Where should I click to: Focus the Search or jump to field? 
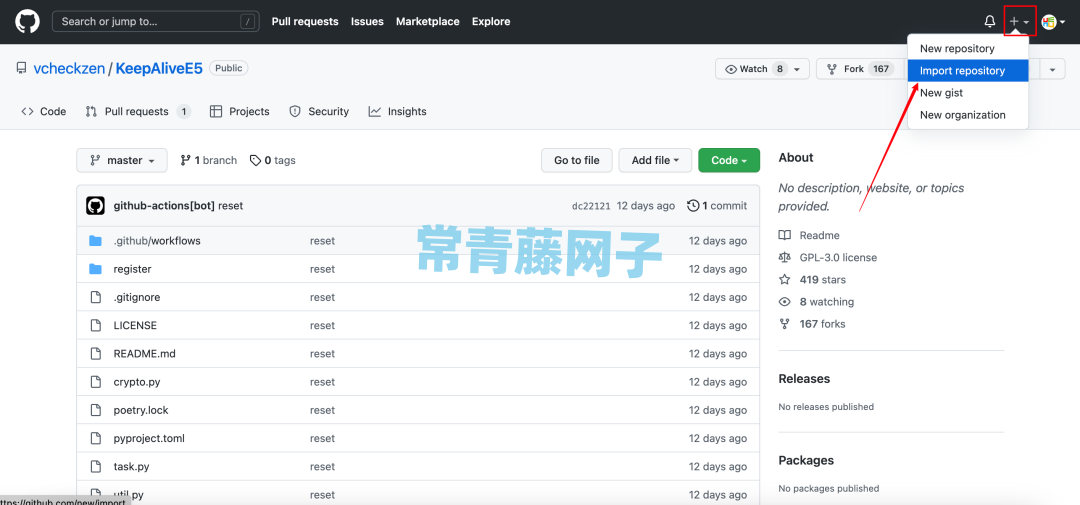(154, 21)
